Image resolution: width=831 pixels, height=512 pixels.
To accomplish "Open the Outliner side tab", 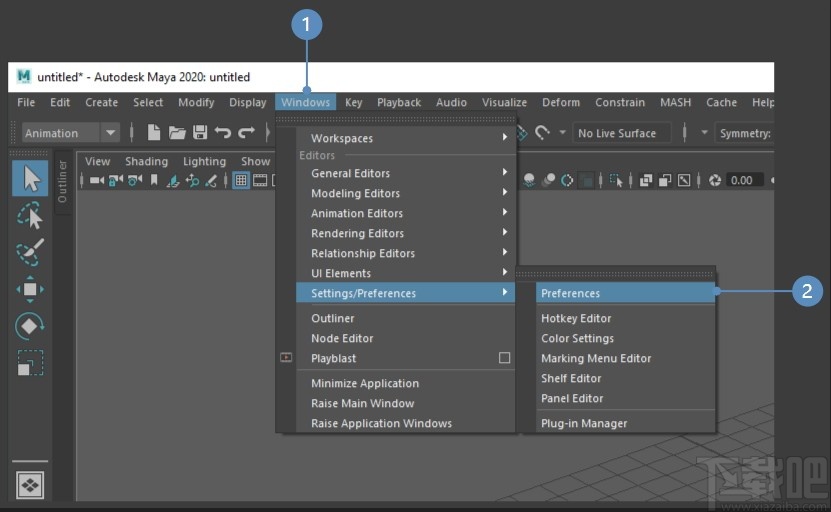I will 62,181.
